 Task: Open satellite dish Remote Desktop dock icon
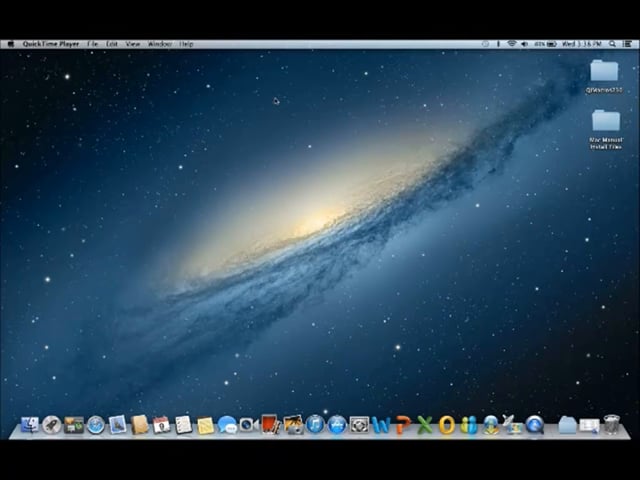point(512,424)
